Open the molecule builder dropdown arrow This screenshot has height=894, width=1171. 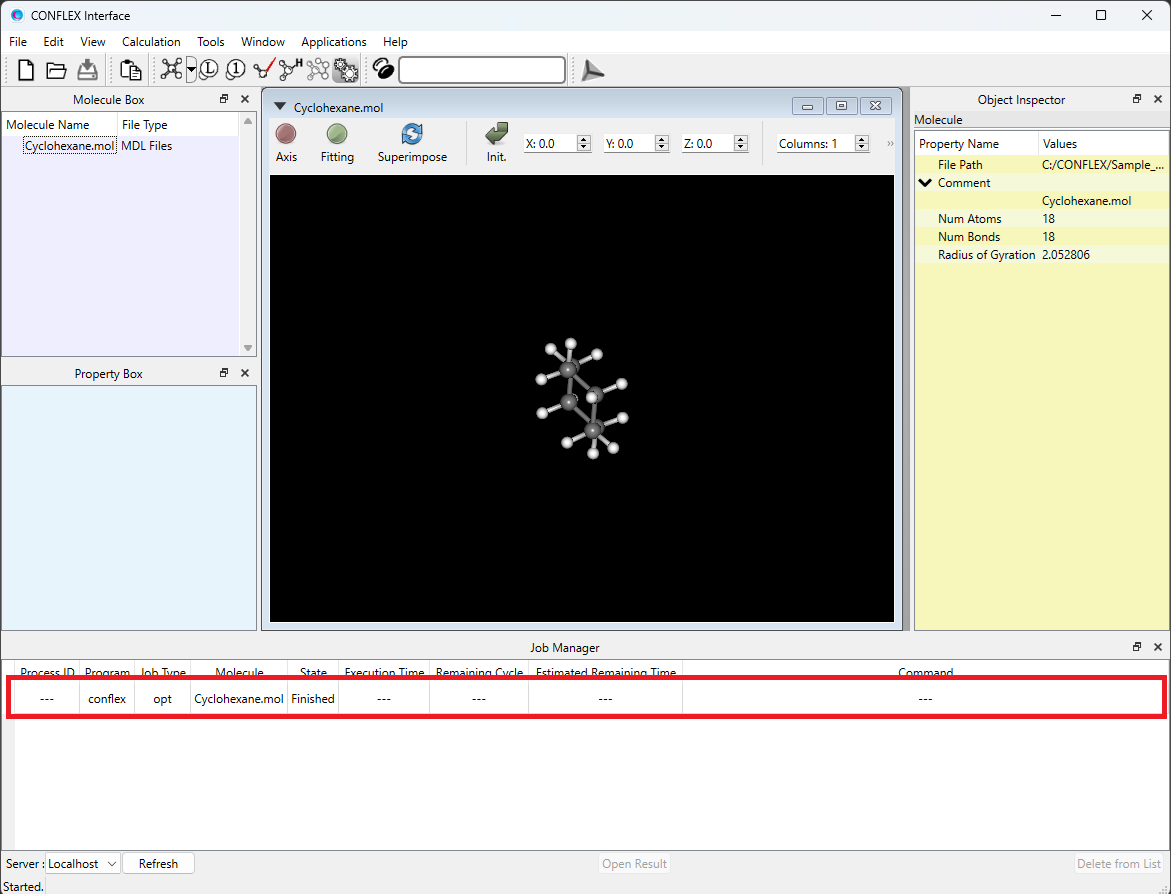click(191, 71)
